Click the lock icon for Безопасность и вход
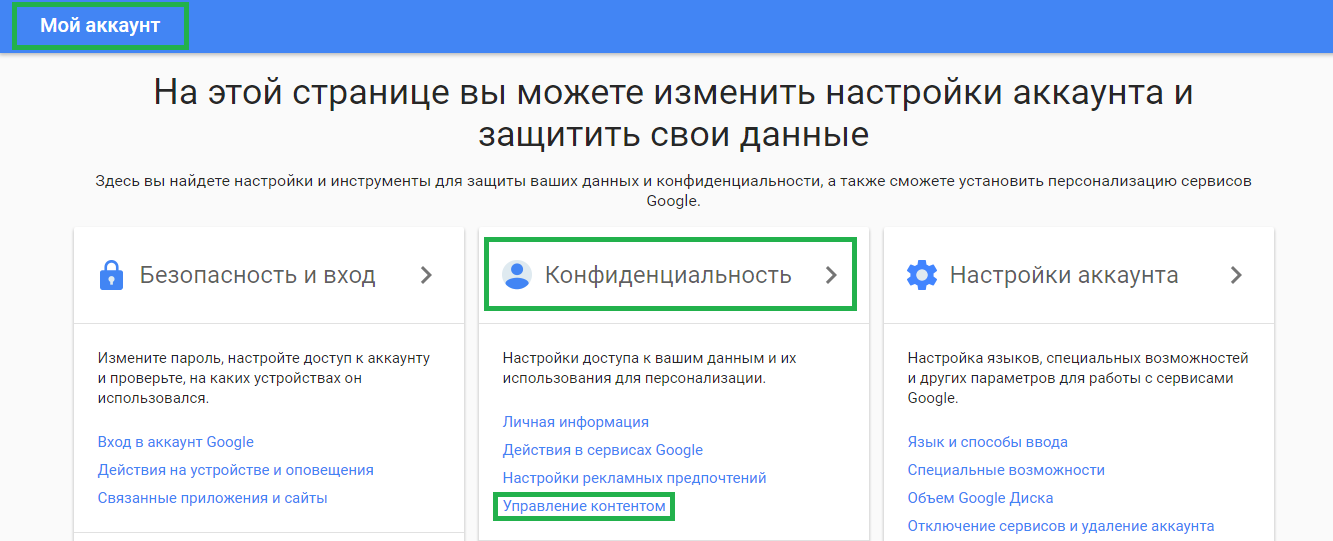 [x=111, y=275]
